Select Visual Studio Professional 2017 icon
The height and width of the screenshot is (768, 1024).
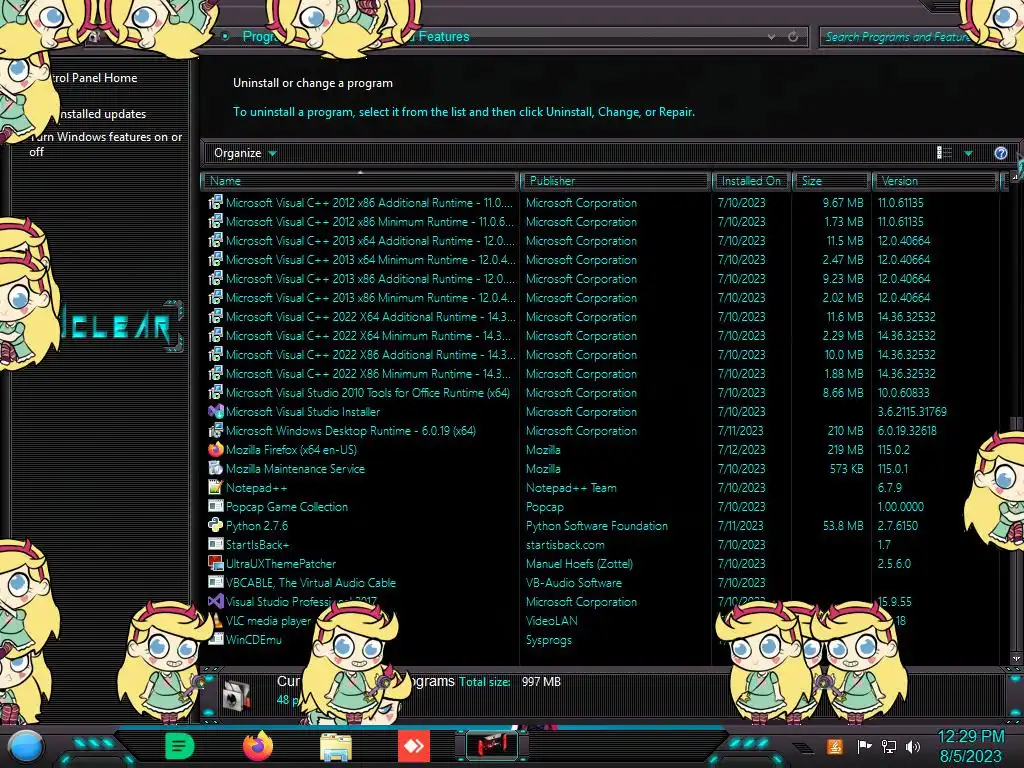click(216, 601)
